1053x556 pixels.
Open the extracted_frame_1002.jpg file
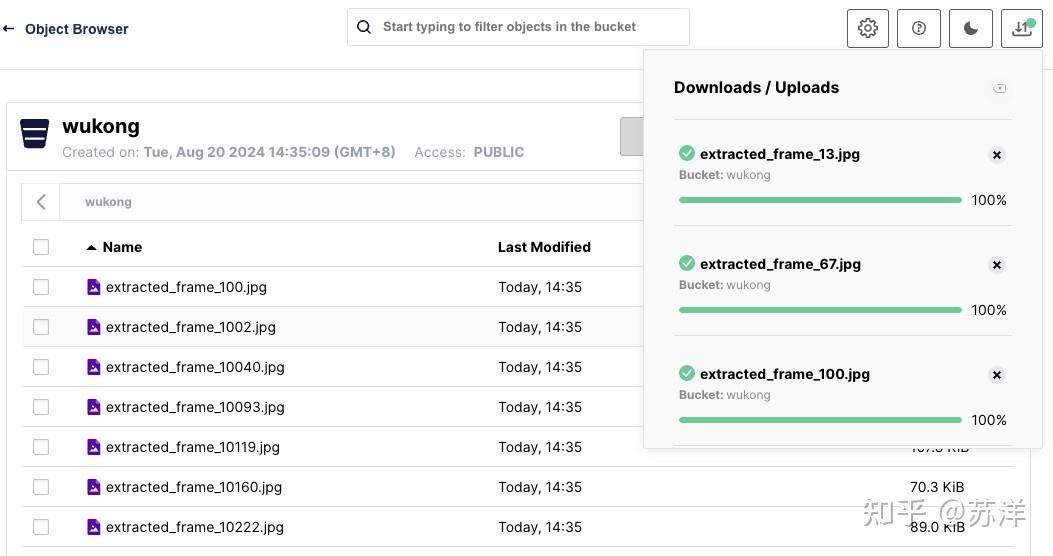coord(190,327)
